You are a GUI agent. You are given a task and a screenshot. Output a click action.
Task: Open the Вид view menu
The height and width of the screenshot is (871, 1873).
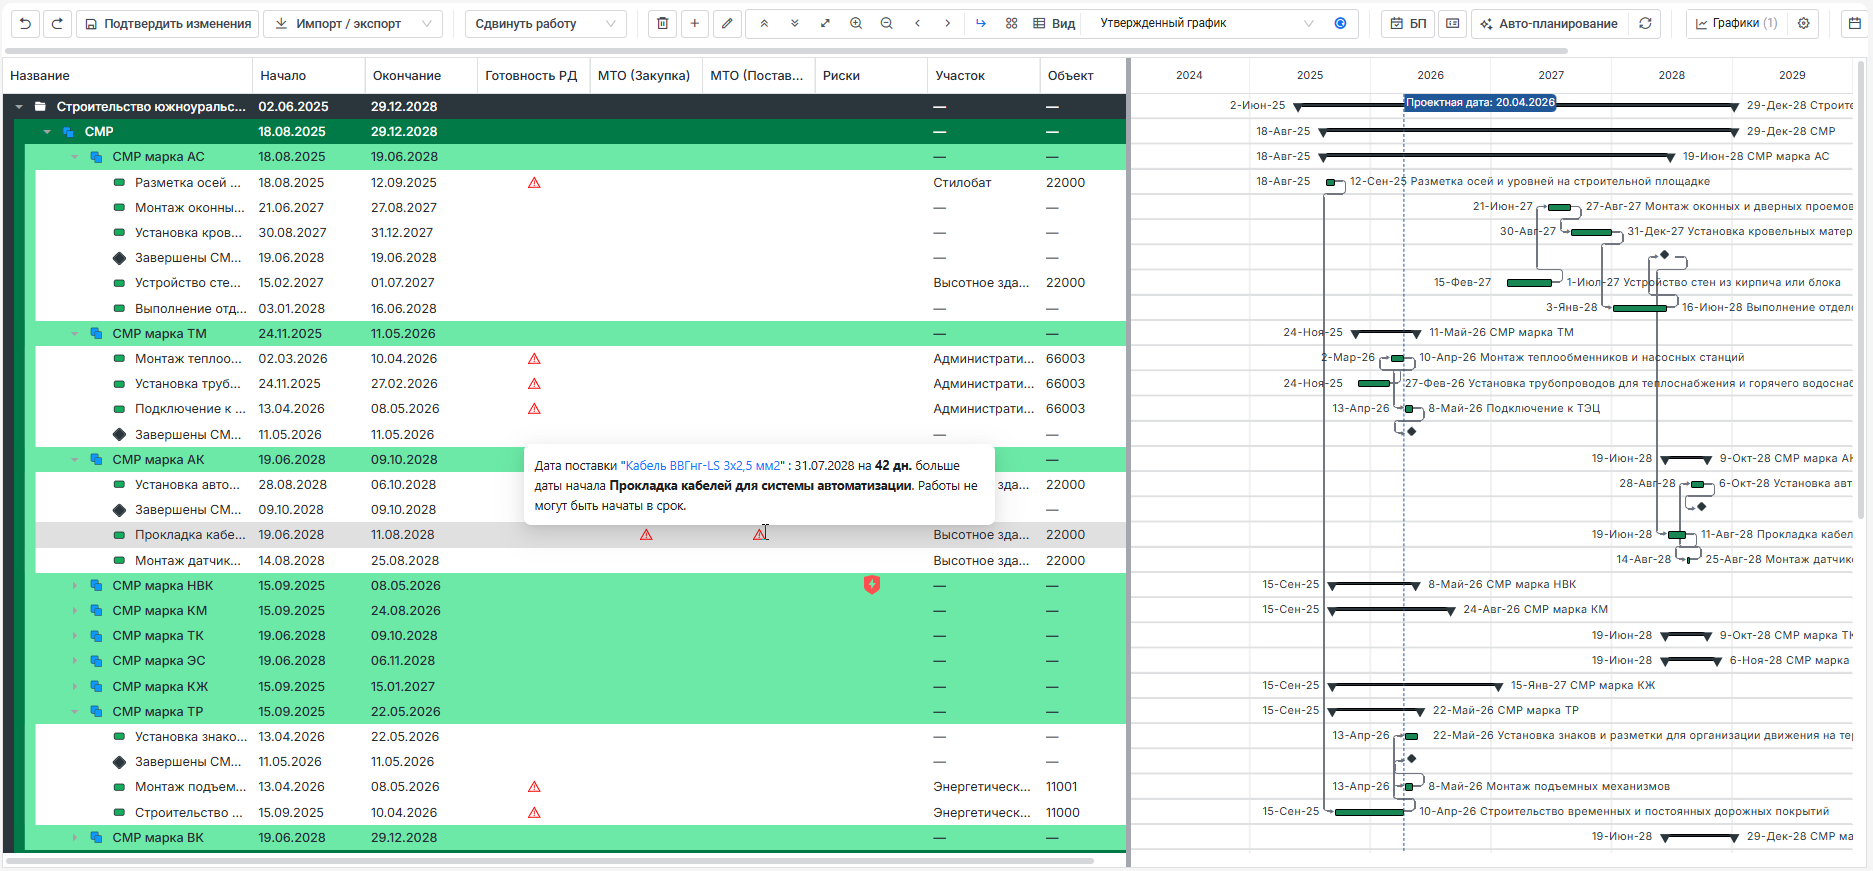[1054, 23]
